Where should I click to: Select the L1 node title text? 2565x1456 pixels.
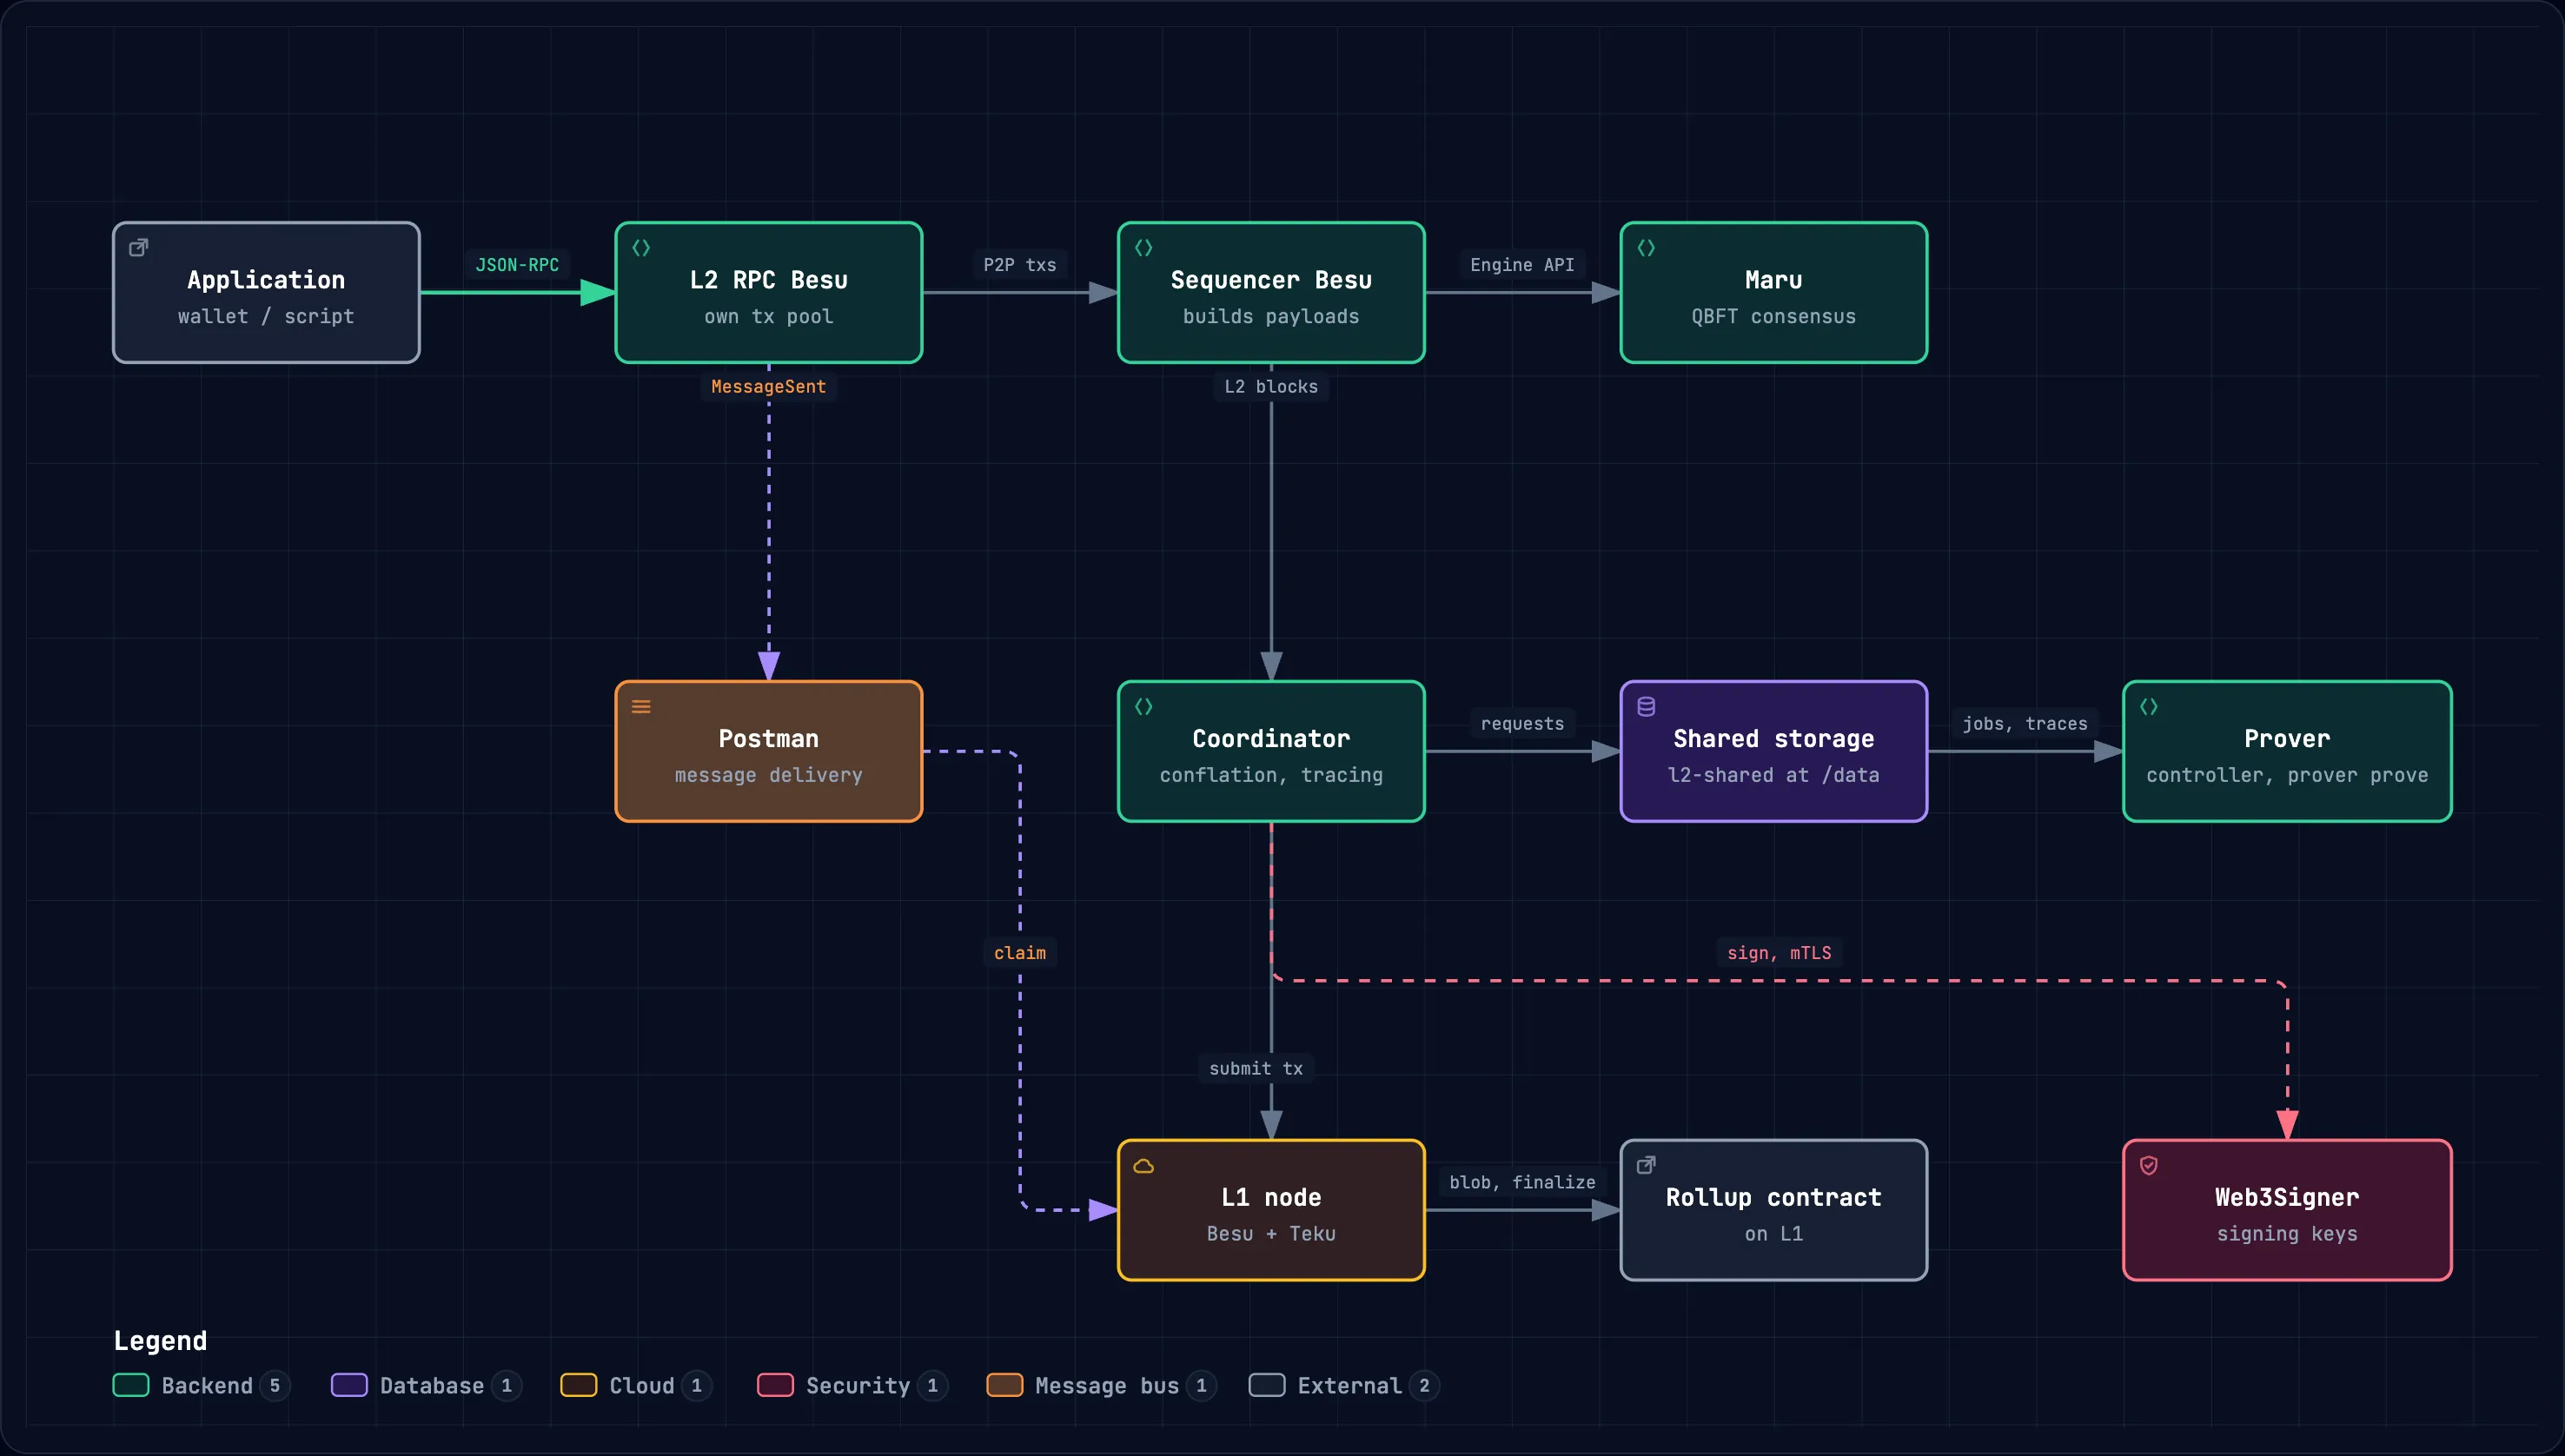point(1271,1198)
